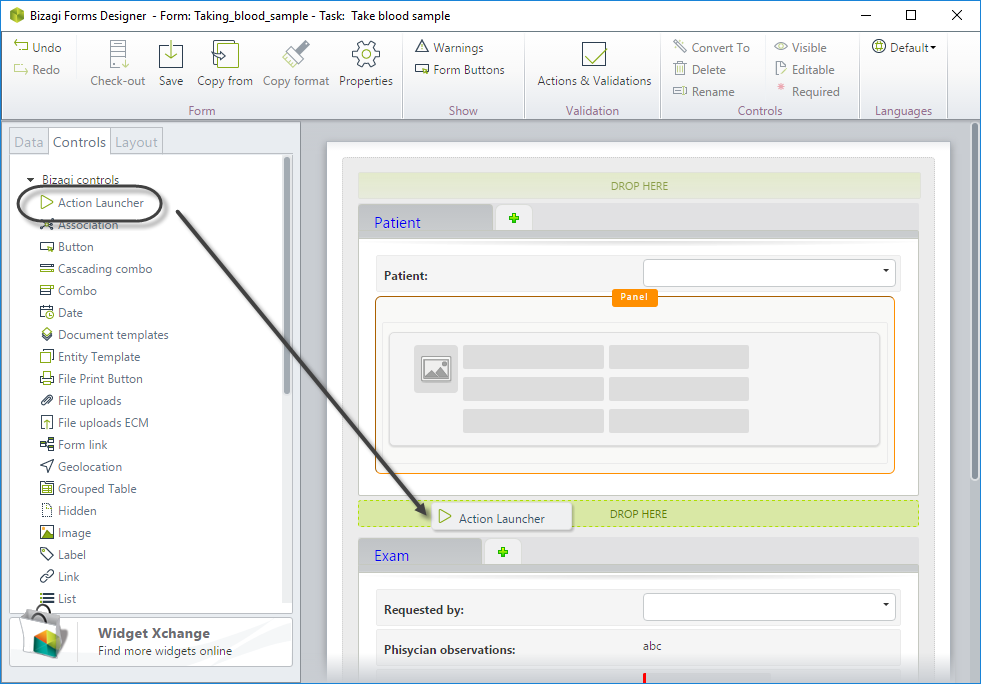
Task: Switch to the Layout tab
Action: pyautogui.click(x=136, y=142)
